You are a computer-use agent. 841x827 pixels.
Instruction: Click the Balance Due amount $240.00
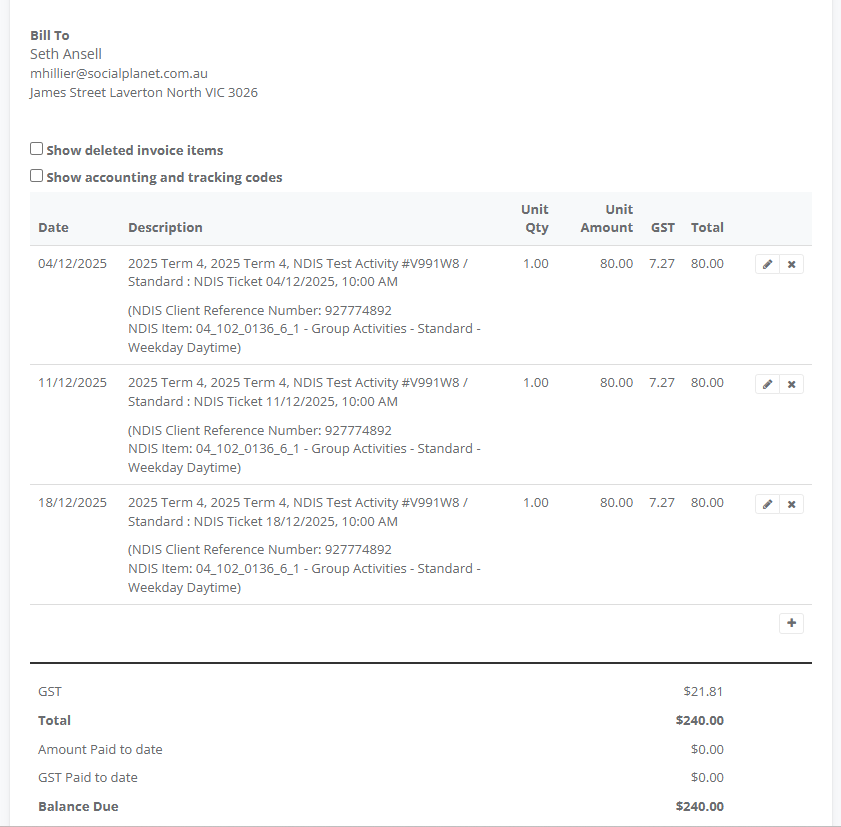click(x=699, y=806)
